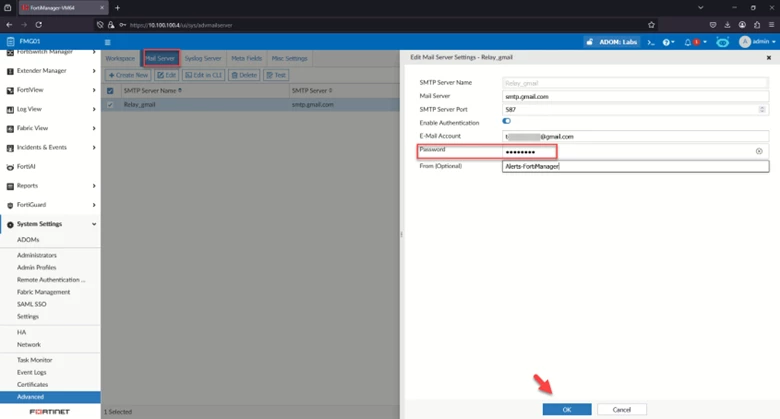
Task: Expand the Log View chevron
Action: coord(94,109)
